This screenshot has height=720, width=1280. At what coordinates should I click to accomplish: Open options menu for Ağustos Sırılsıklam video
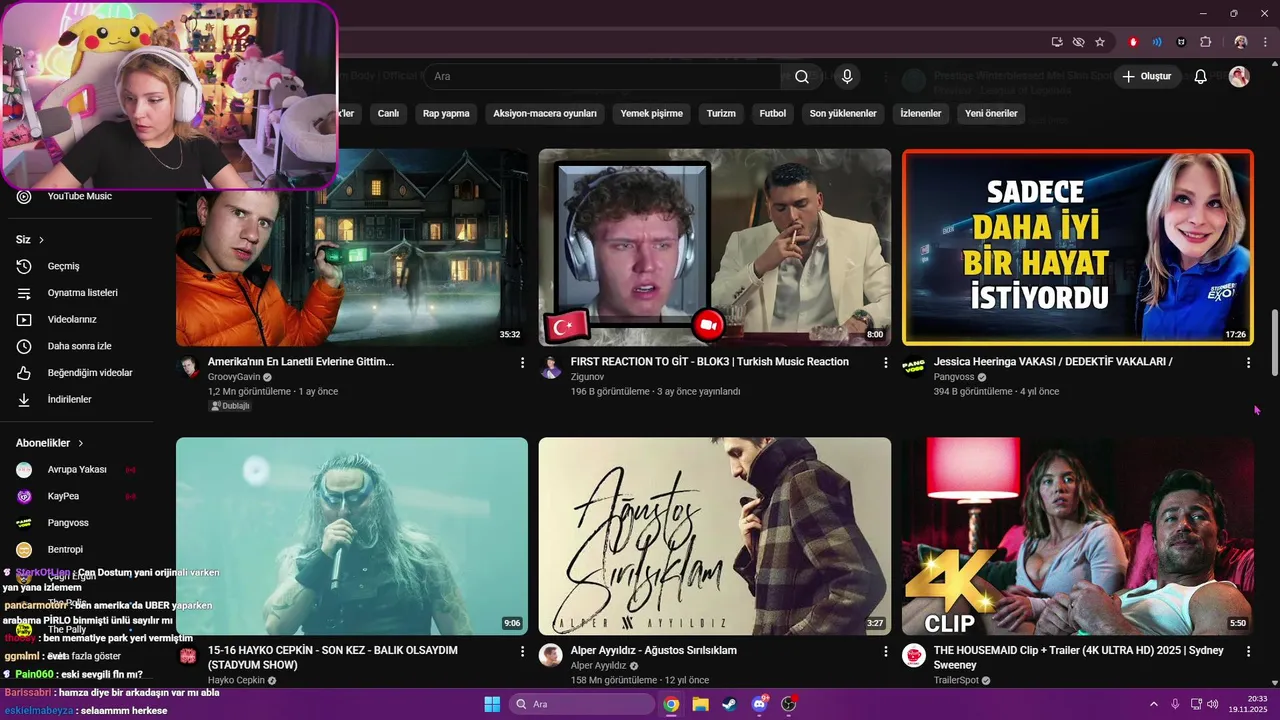(885, 651)
